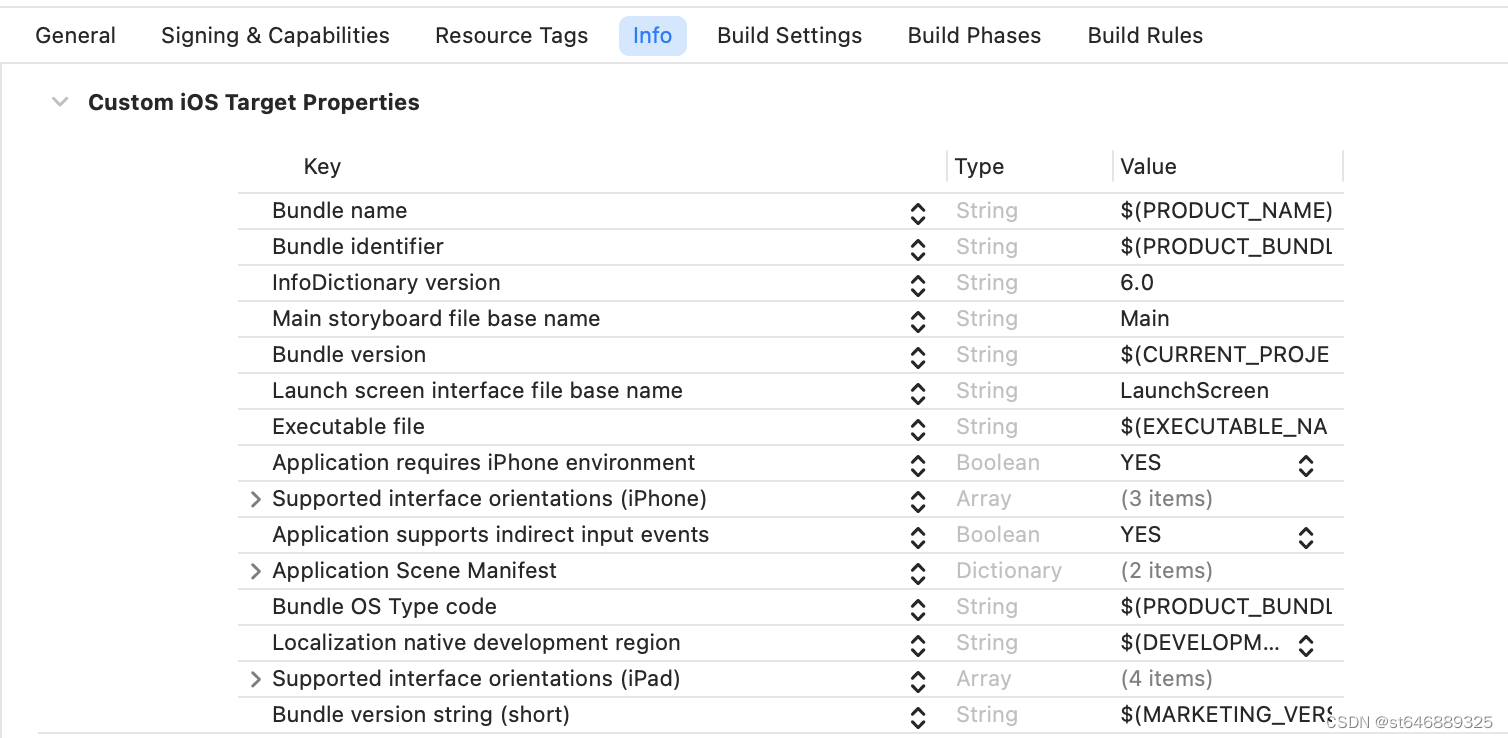
Task: Click Dictionary type of Application Scene Manifest
Action: [1009, 571]
